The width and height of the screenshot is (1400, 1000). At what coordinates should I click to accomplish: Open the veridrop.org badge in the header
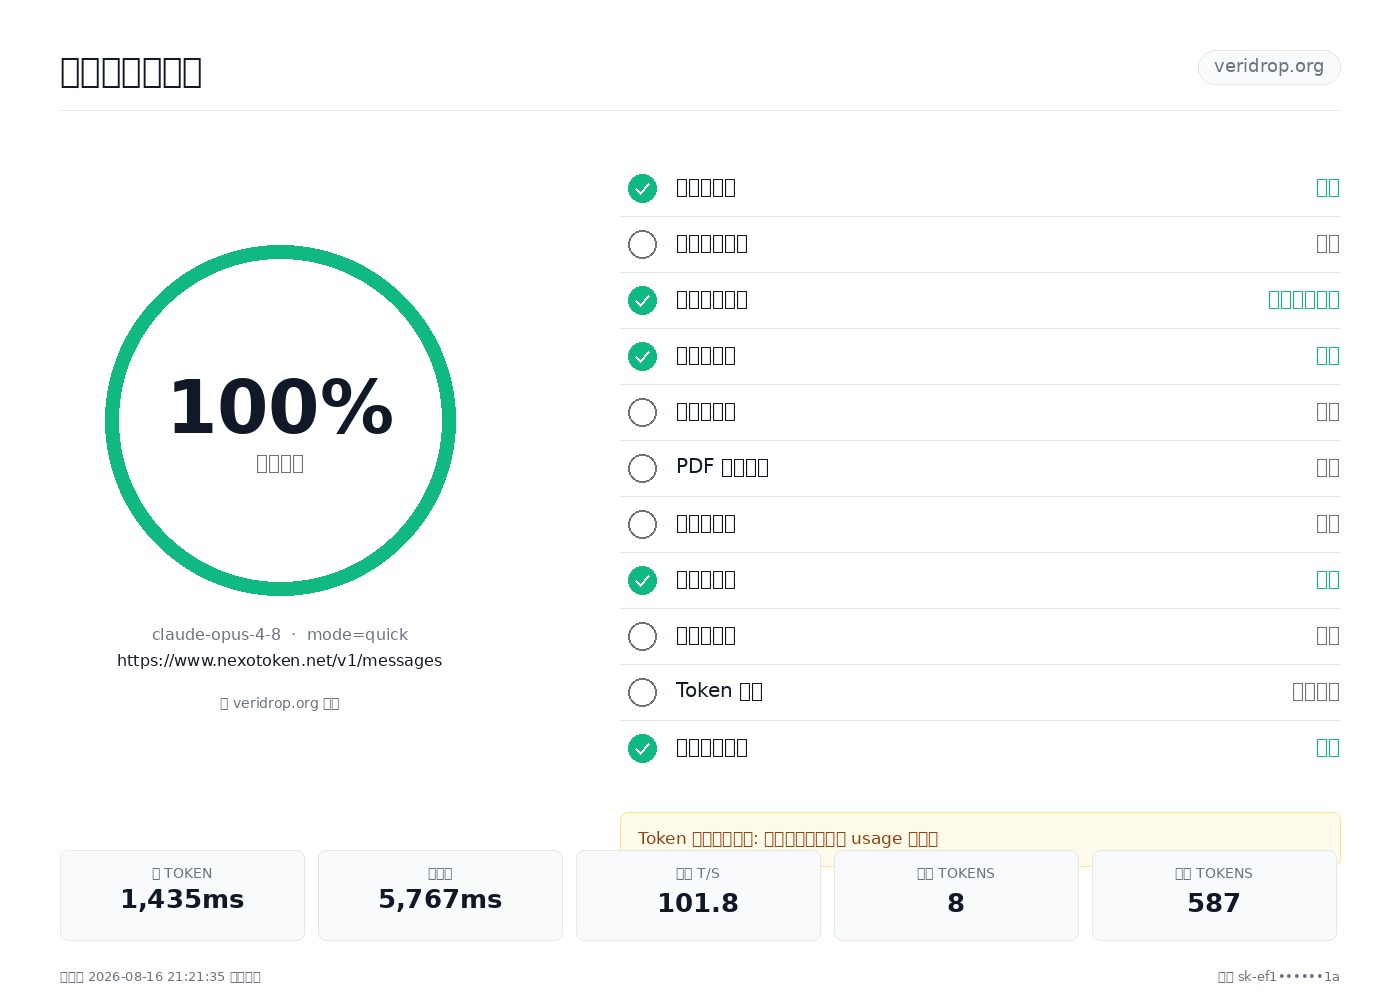pos(1269,67)
